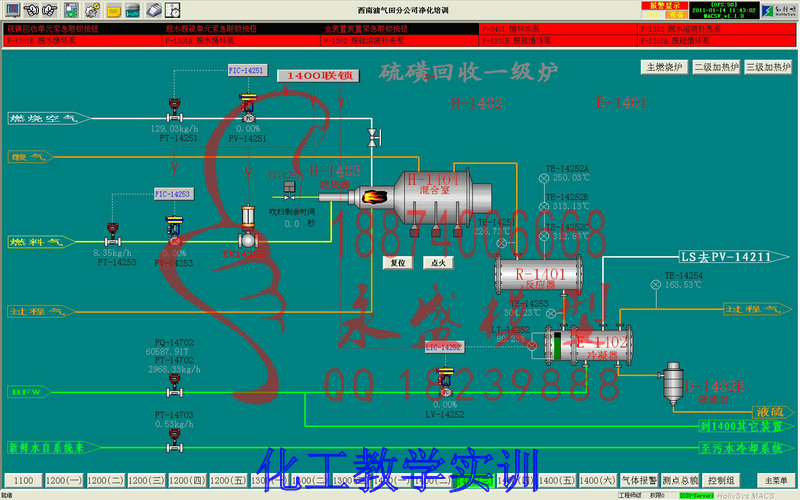Open the 测点总貌 points overview page

tap(680, 481)
